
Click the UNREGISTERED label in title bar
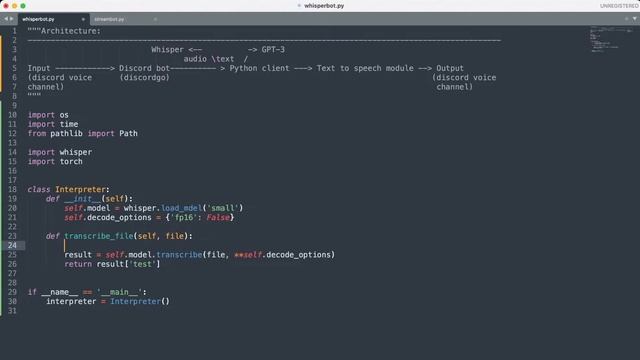point(619,6)
